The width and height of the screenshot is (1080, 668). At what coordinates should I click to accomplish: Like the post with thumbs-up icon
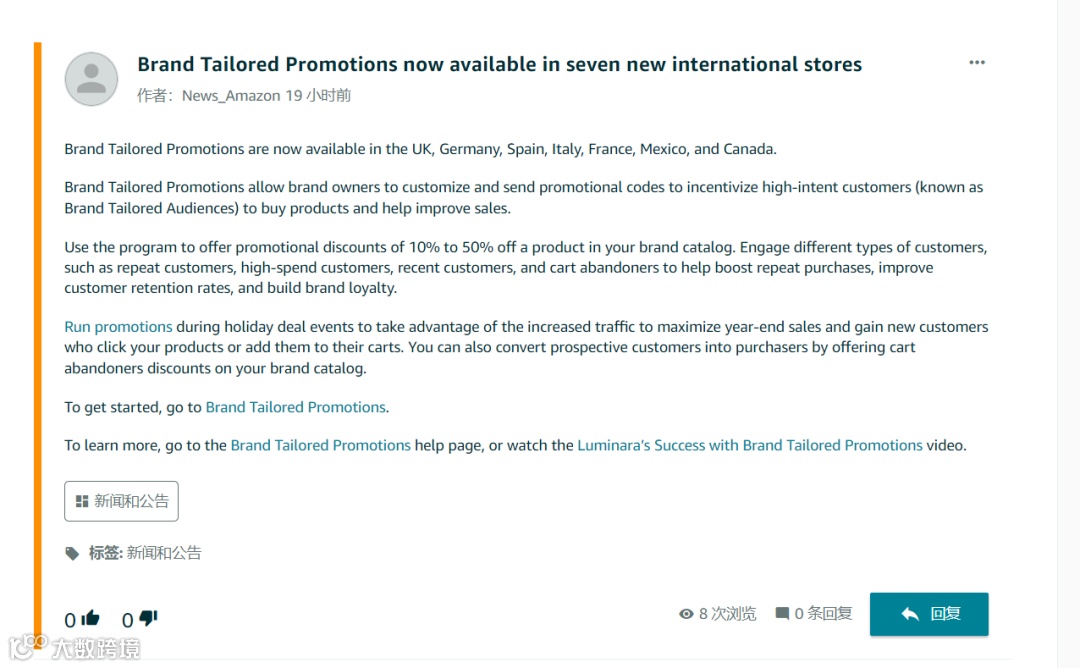point(90,618)
